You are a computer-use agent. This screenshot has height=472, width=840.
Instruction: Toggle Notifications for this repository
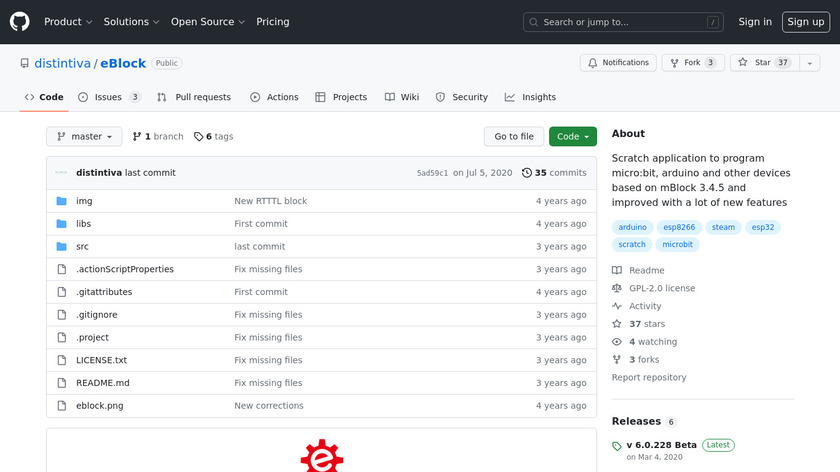(x=619, y=63)
